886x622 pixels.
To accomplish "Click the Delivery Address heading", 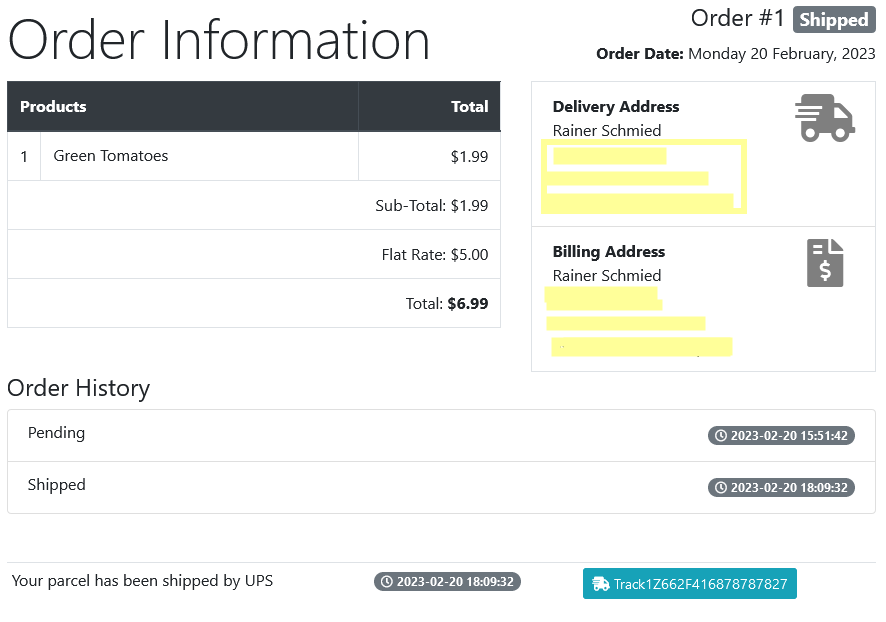I will click(x=616, y=107).
